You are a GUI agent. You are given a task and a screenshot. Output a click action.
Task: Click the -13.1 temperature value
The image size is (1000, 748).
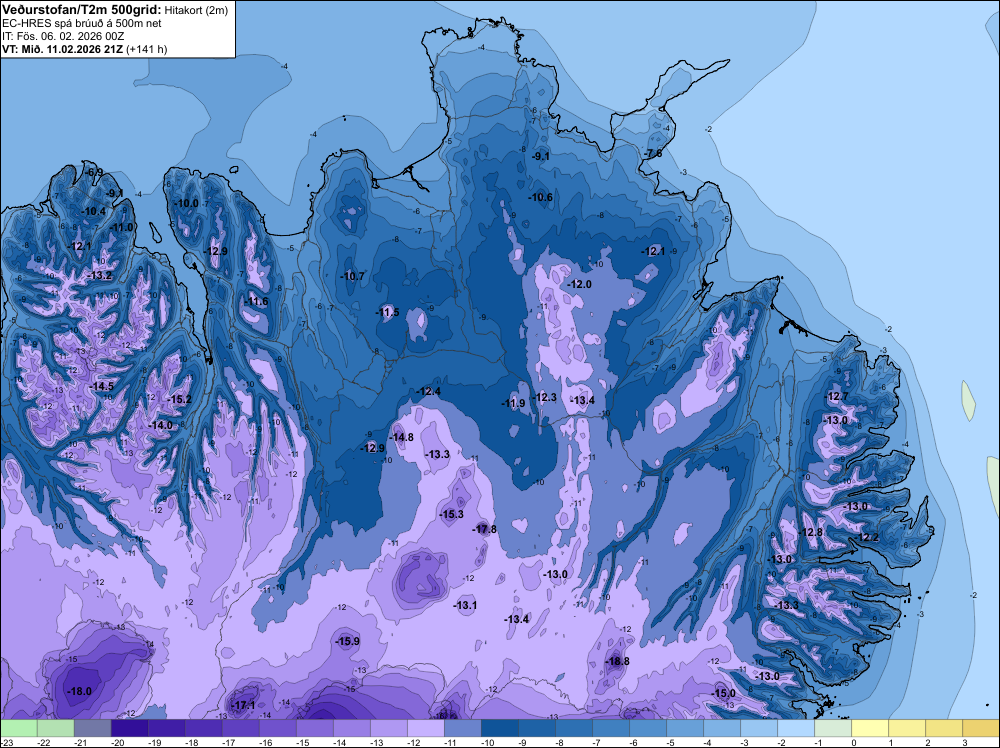(x=465, y=605)
